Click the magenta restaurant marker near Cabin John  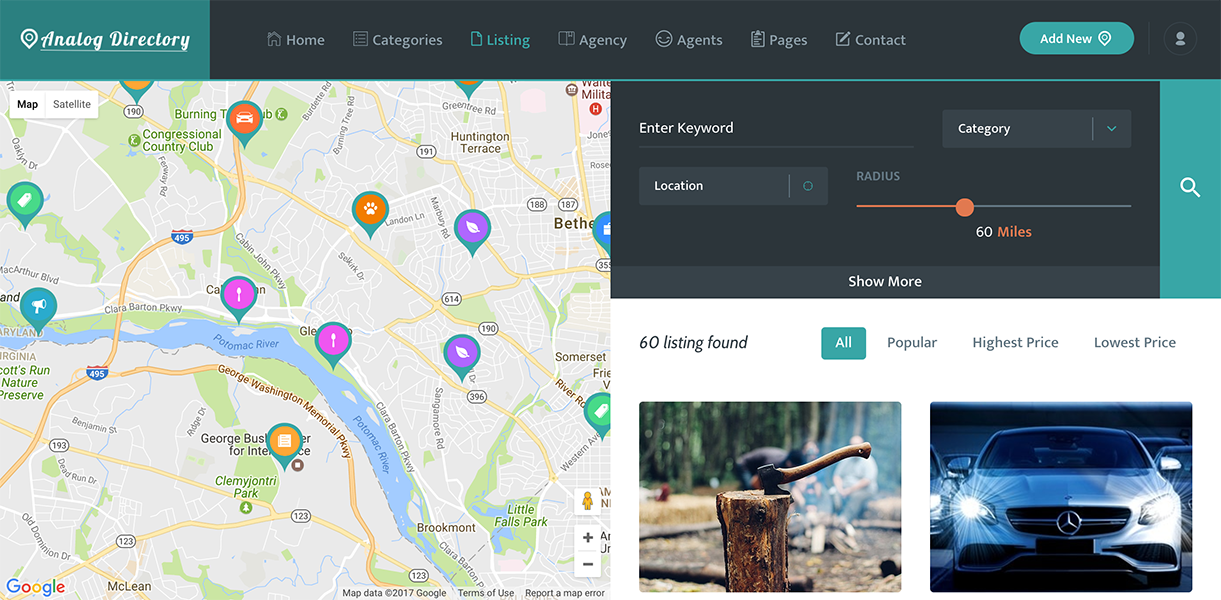coord(239,297)
